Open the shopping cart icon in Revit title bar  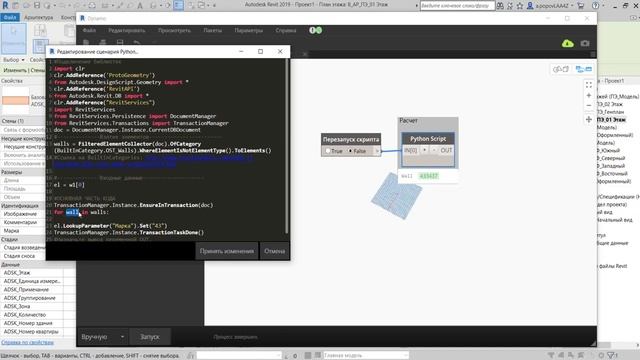click(580, 6)
